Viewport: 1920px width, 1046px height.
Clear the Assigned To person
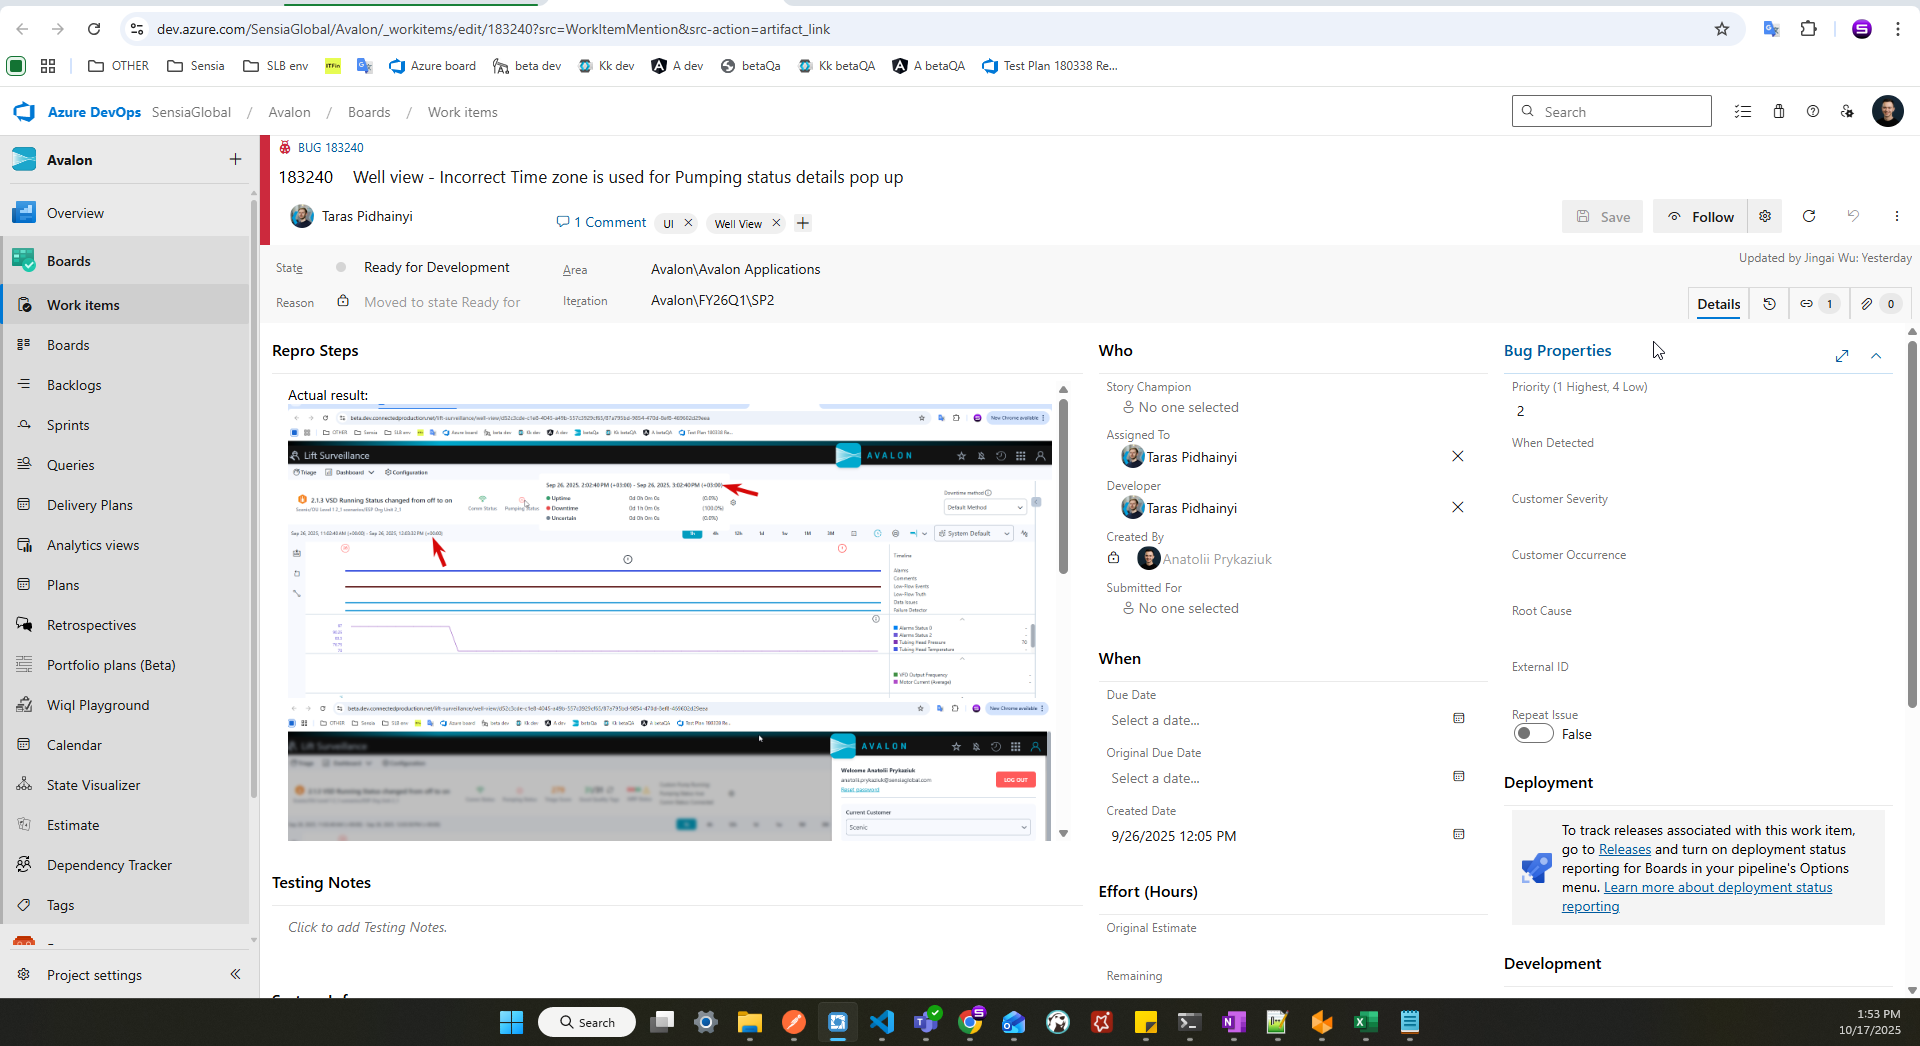click(1458, 457)
